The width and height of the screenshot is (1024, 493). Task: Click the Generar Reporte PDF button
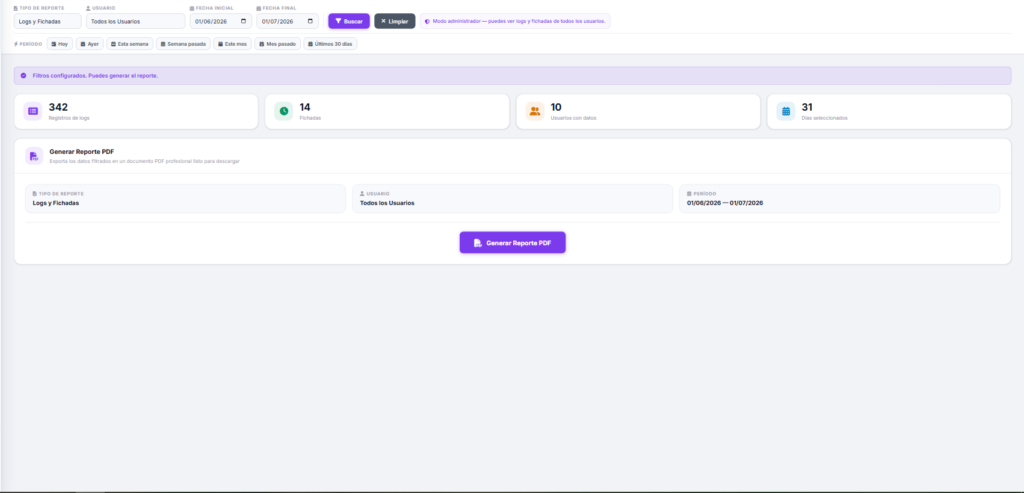(513, 242)
